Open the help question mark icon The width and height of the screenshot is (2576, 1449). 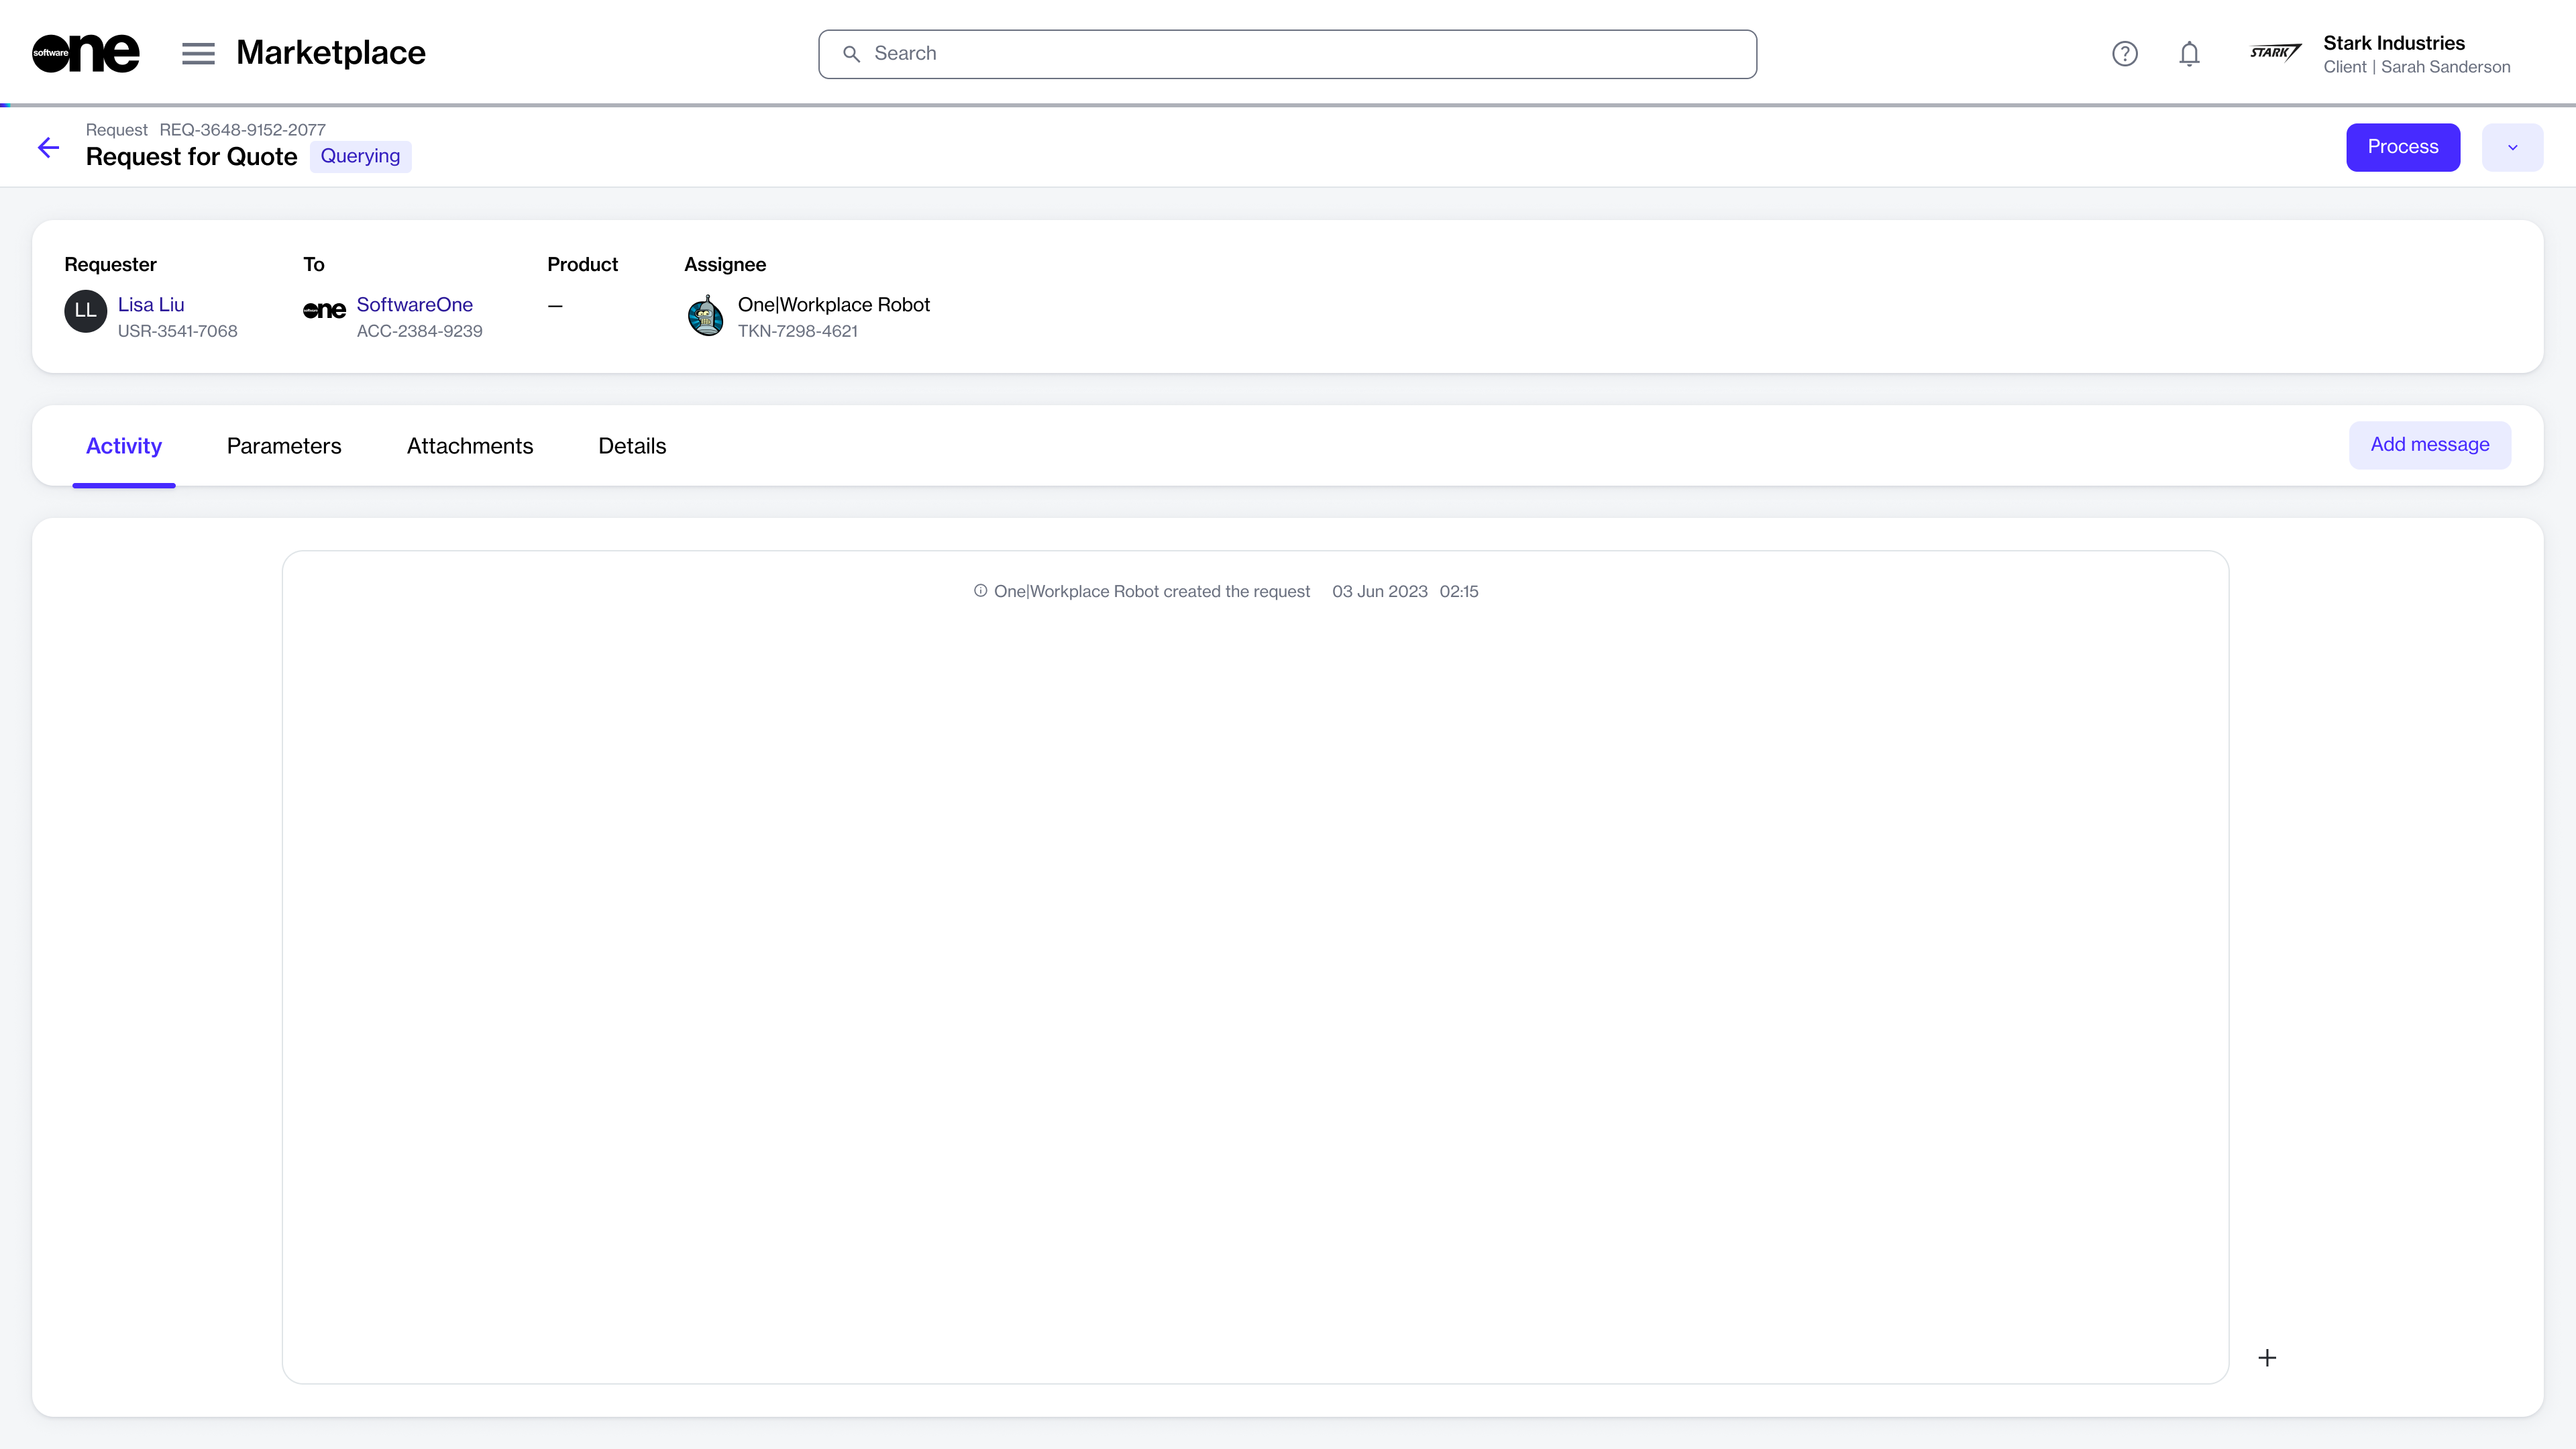click(x=2124, y=54)
